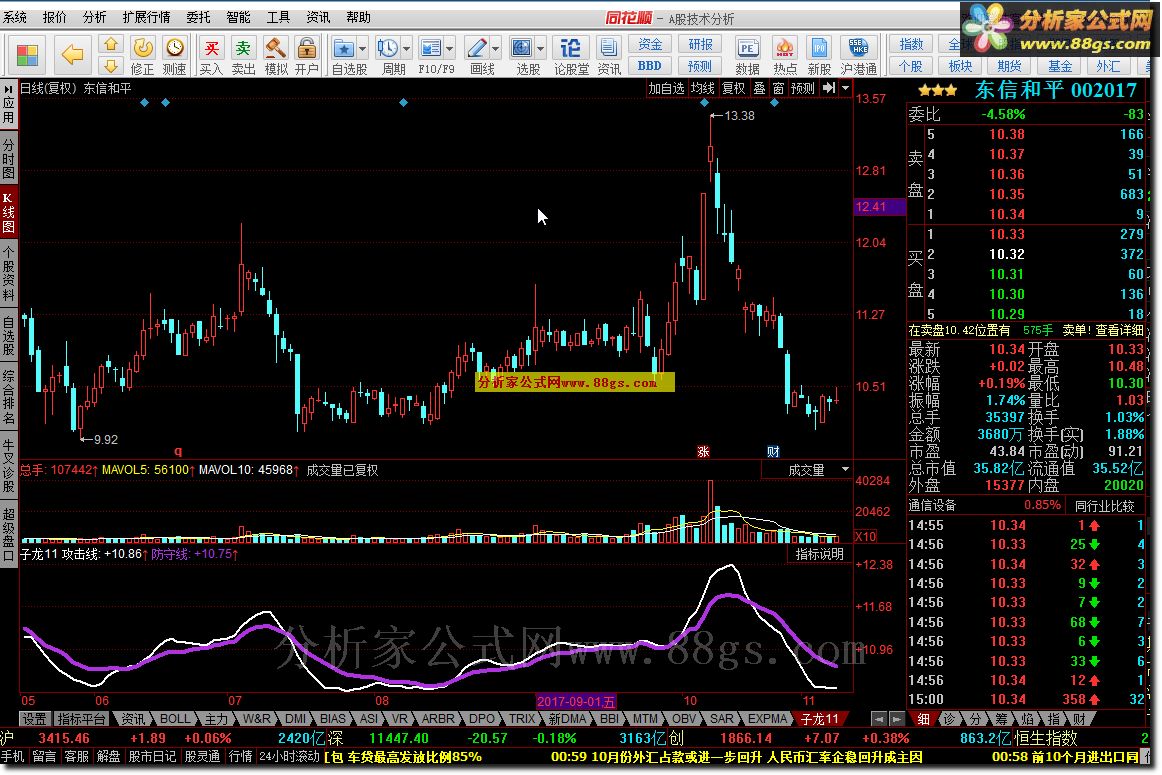Click 加自选 above the chart
Screen dimensions: 1162x775
(x=666, y=88)
